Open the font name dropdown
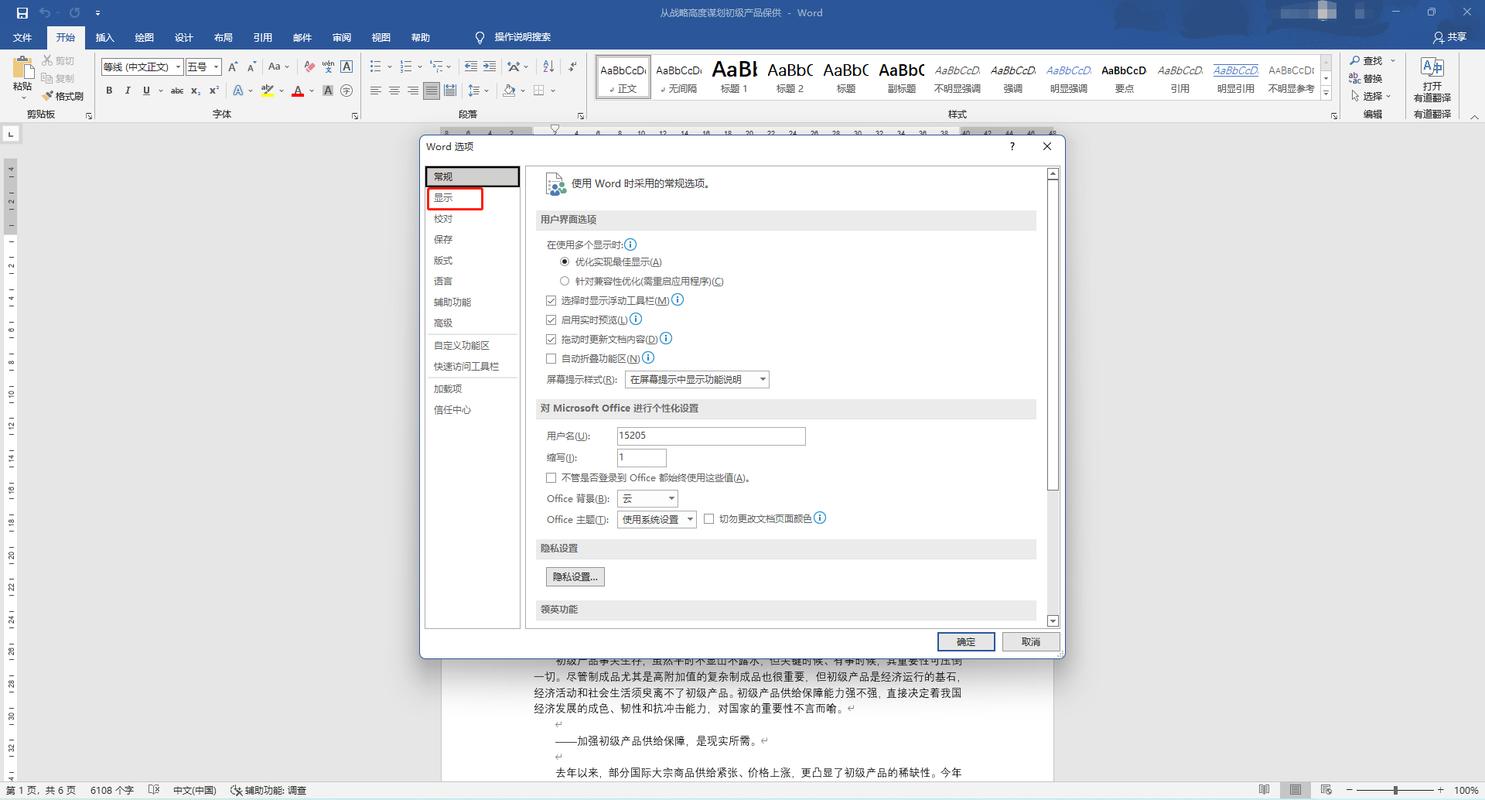 178,67
